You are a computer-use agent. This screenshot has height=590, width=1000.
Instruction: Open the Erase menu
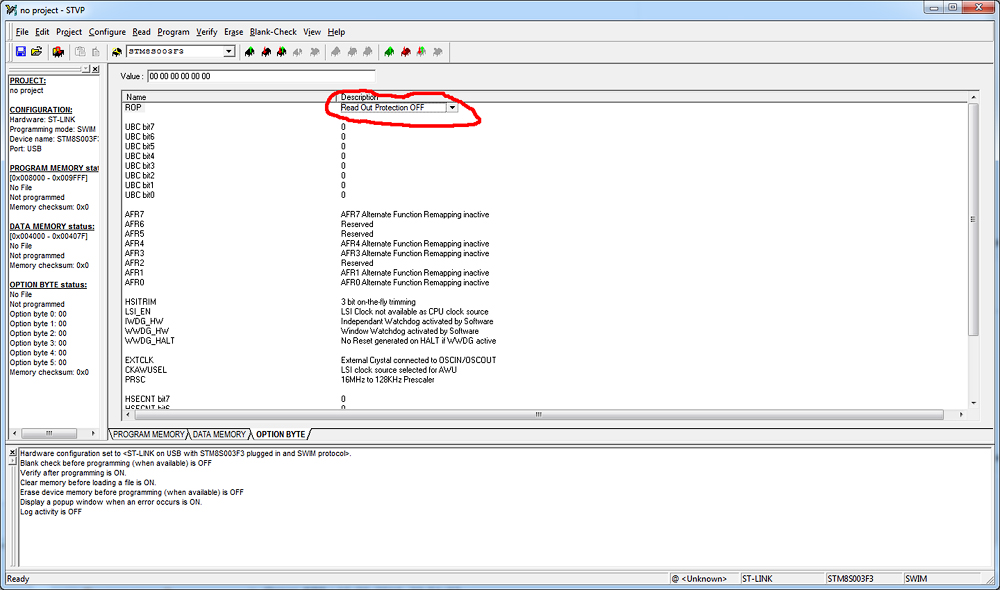click(233, 32)
